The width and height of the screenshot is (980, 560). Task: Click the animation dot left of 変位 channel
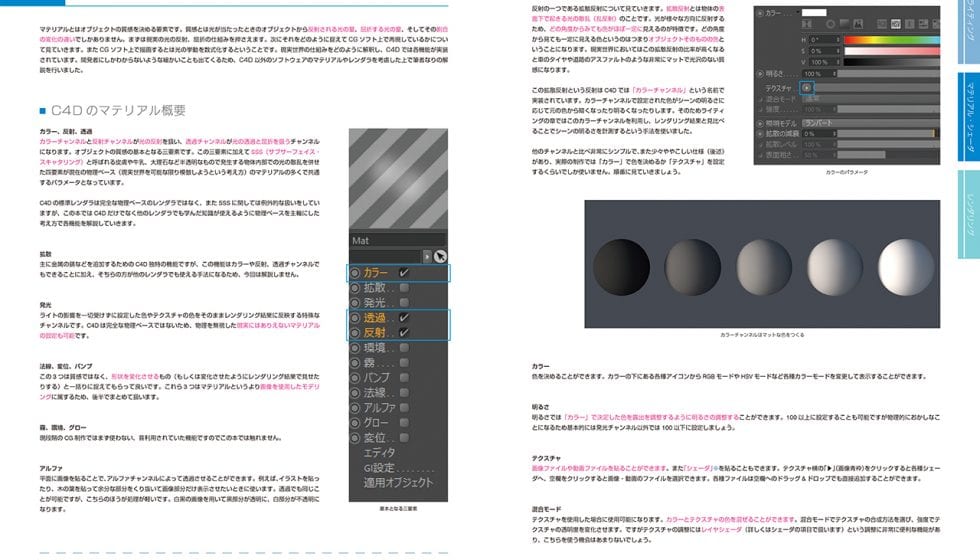click(355, 438)
